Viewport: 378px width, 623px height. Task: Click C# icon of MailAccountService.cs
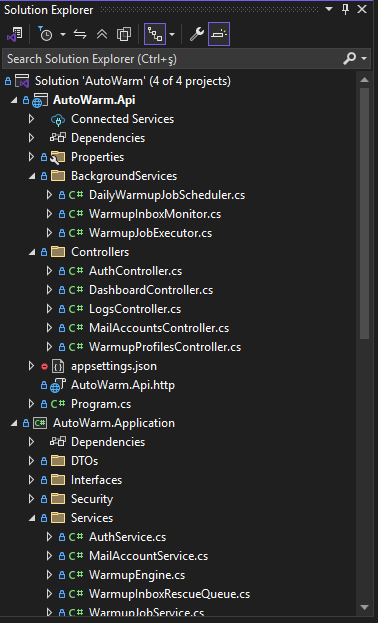tap(76, 556)
